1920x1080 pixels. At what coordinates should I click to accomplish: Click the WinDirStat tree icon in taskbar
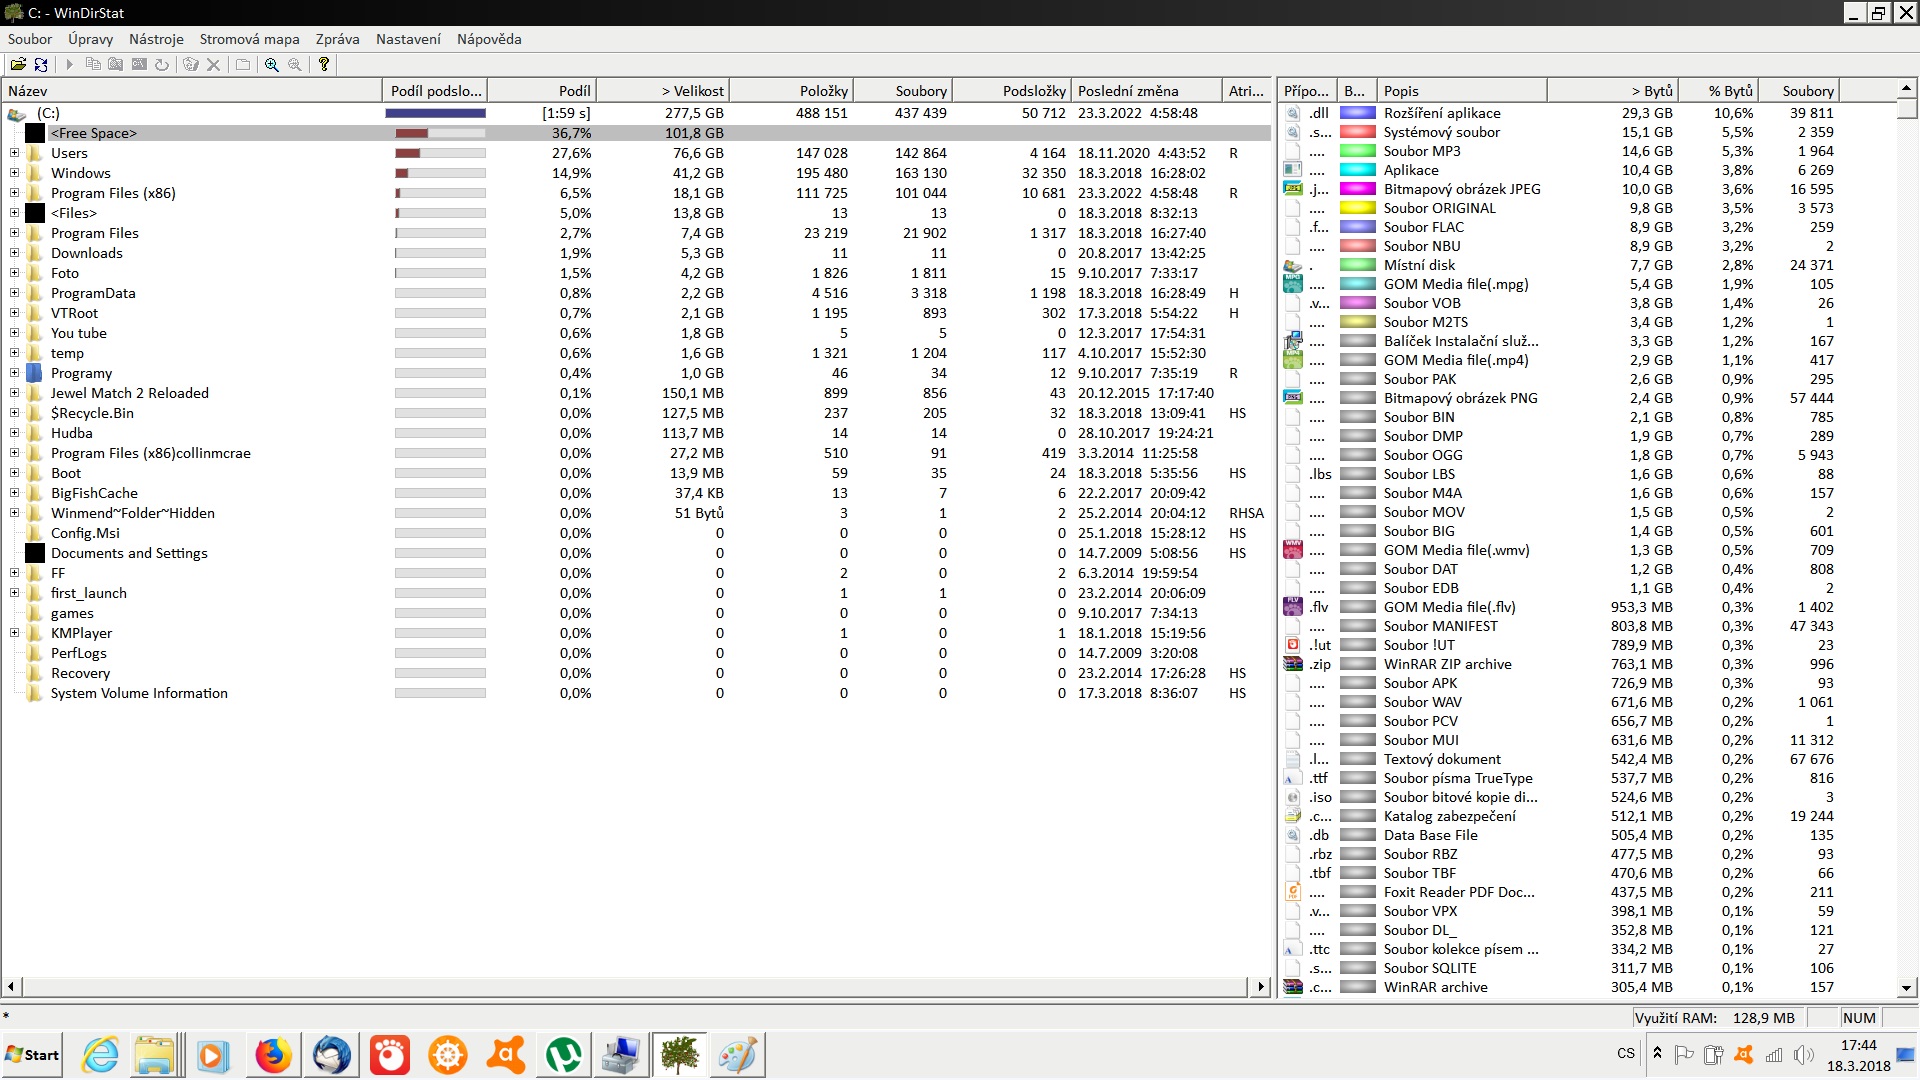(x=680, y=1055)
